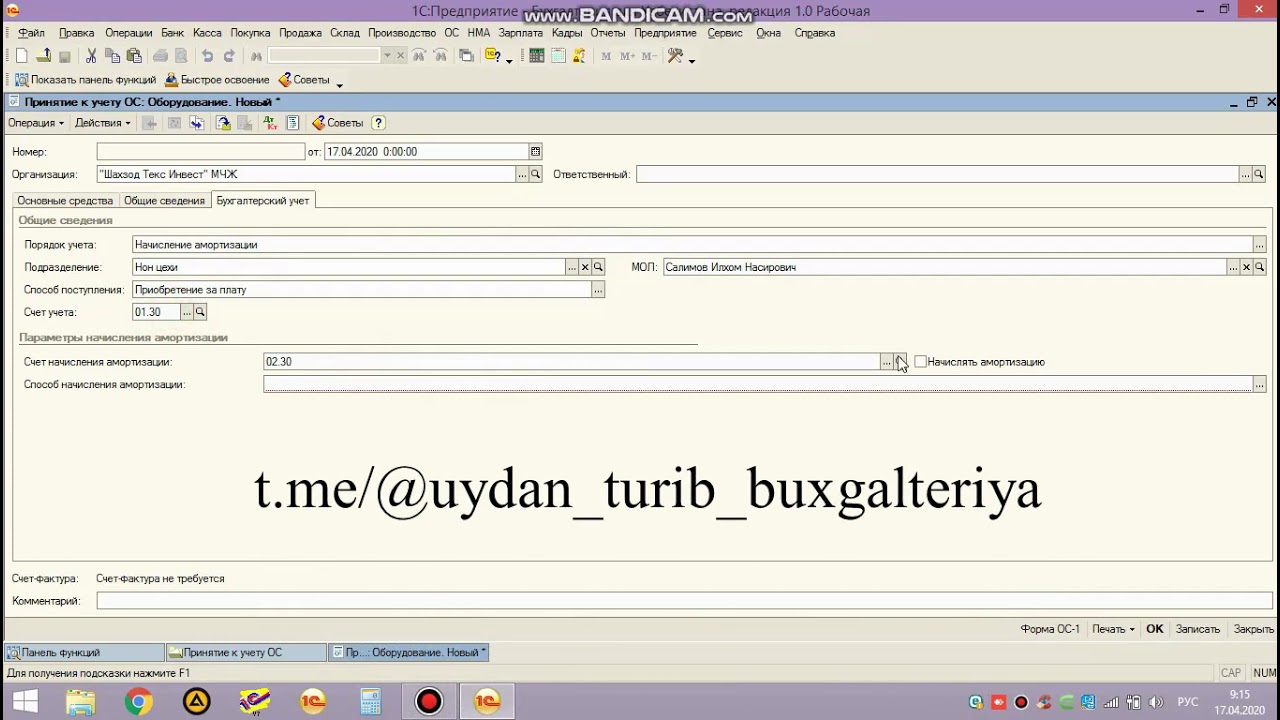The height and width of the screenshot is (720, 1280).
Task: Click the New document toolbar icon
Action: (x=22, y=56)
